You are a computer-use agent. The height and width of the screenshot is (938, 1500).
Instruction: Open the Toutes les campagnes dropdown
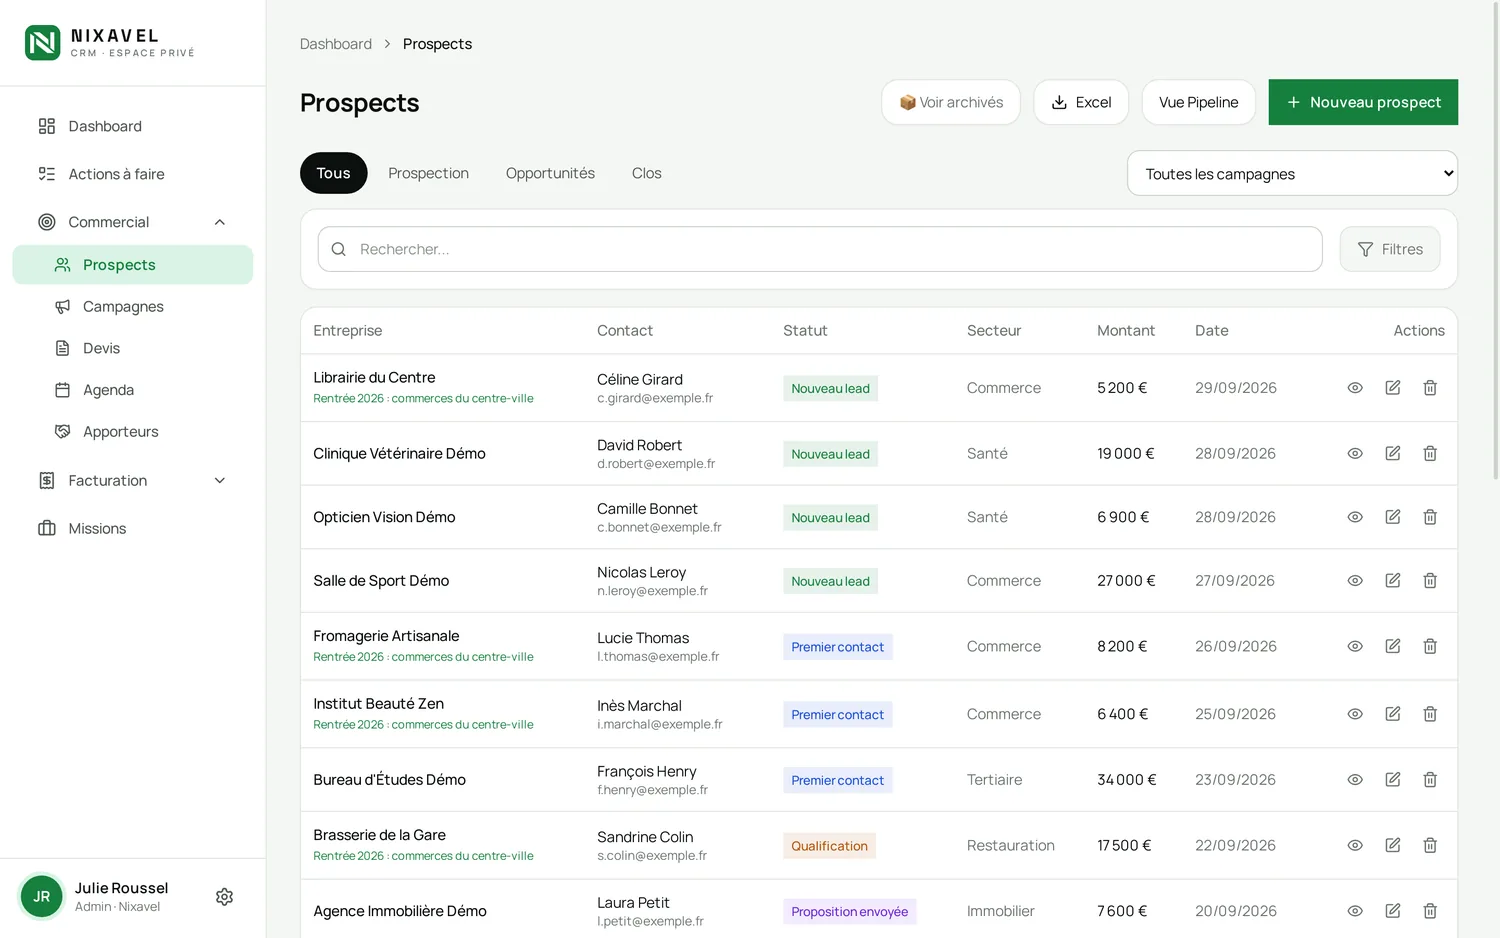[x=1292, y=174]
